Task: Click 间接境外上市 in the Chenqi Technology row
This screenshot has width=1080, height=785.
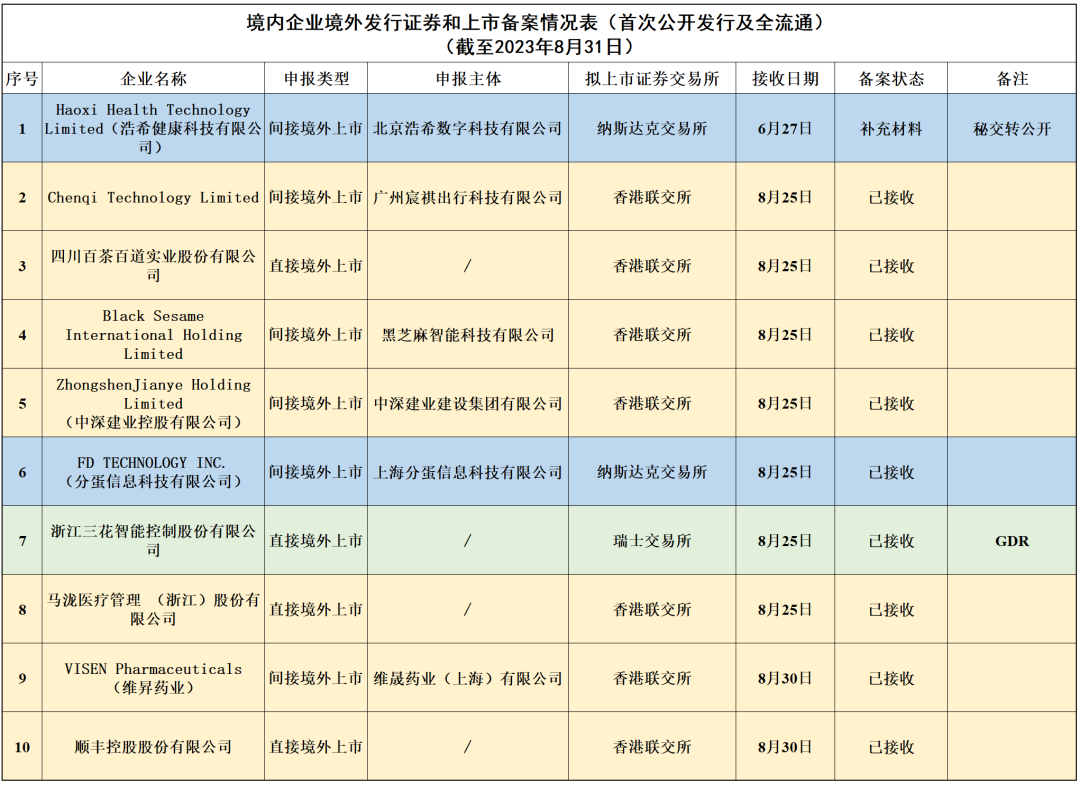Action: point(316,198)
